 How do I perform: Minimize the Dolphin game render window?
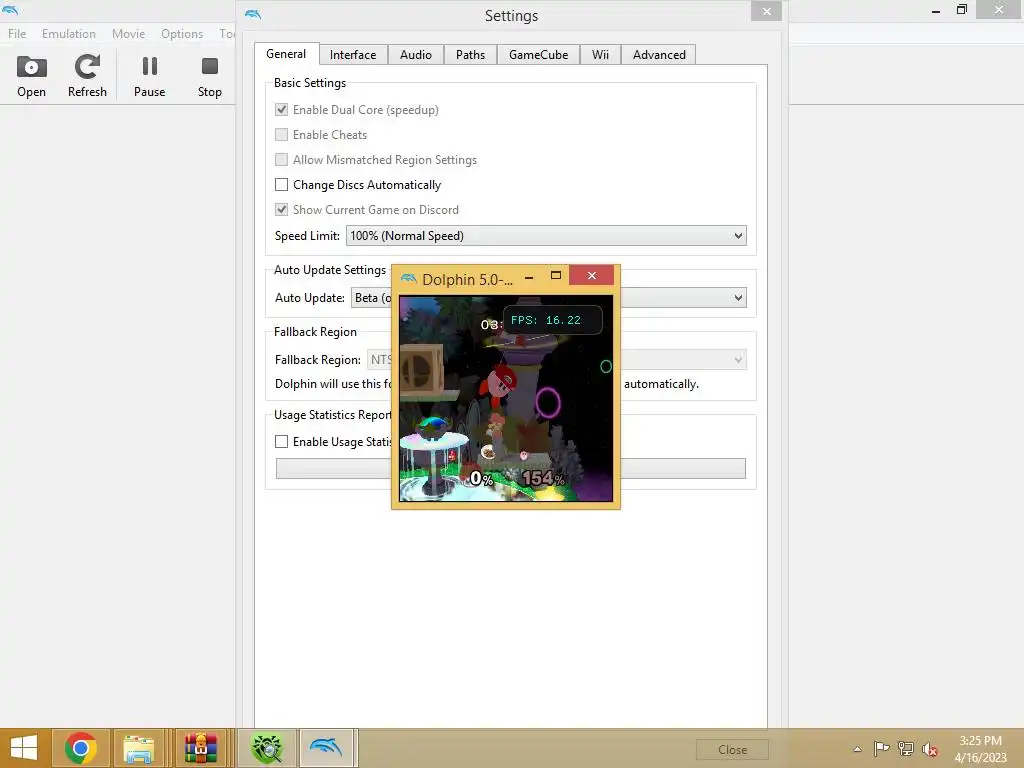point(529,277)
